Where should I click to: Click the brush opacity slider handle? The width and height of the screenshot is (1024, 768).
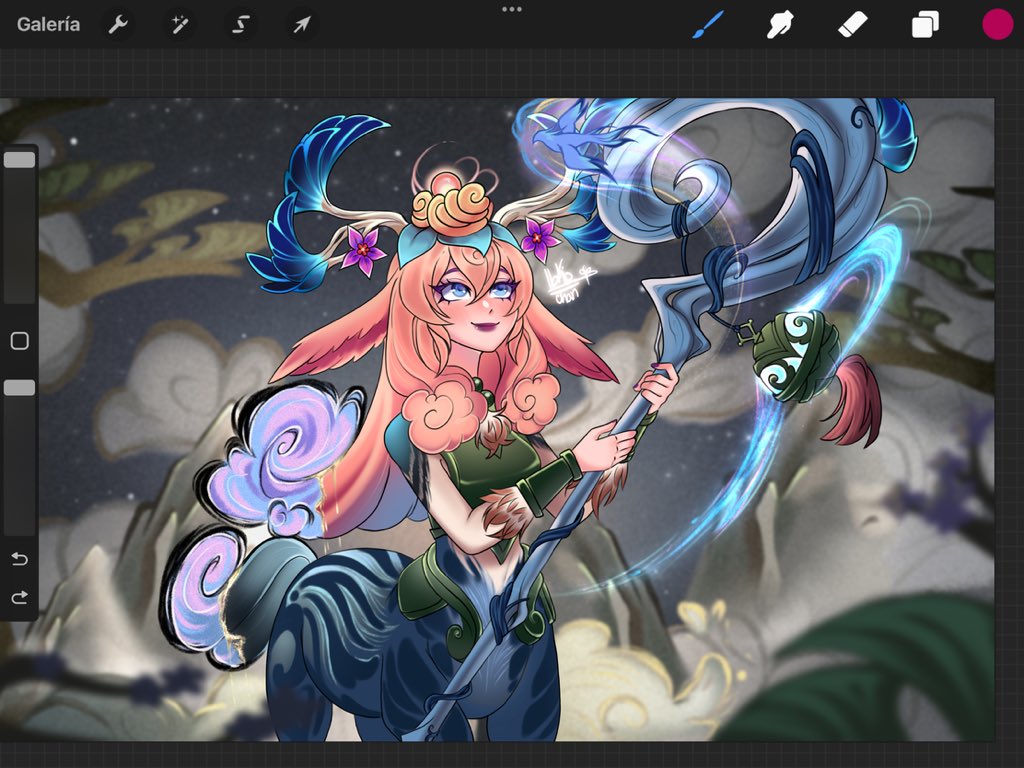20,388
